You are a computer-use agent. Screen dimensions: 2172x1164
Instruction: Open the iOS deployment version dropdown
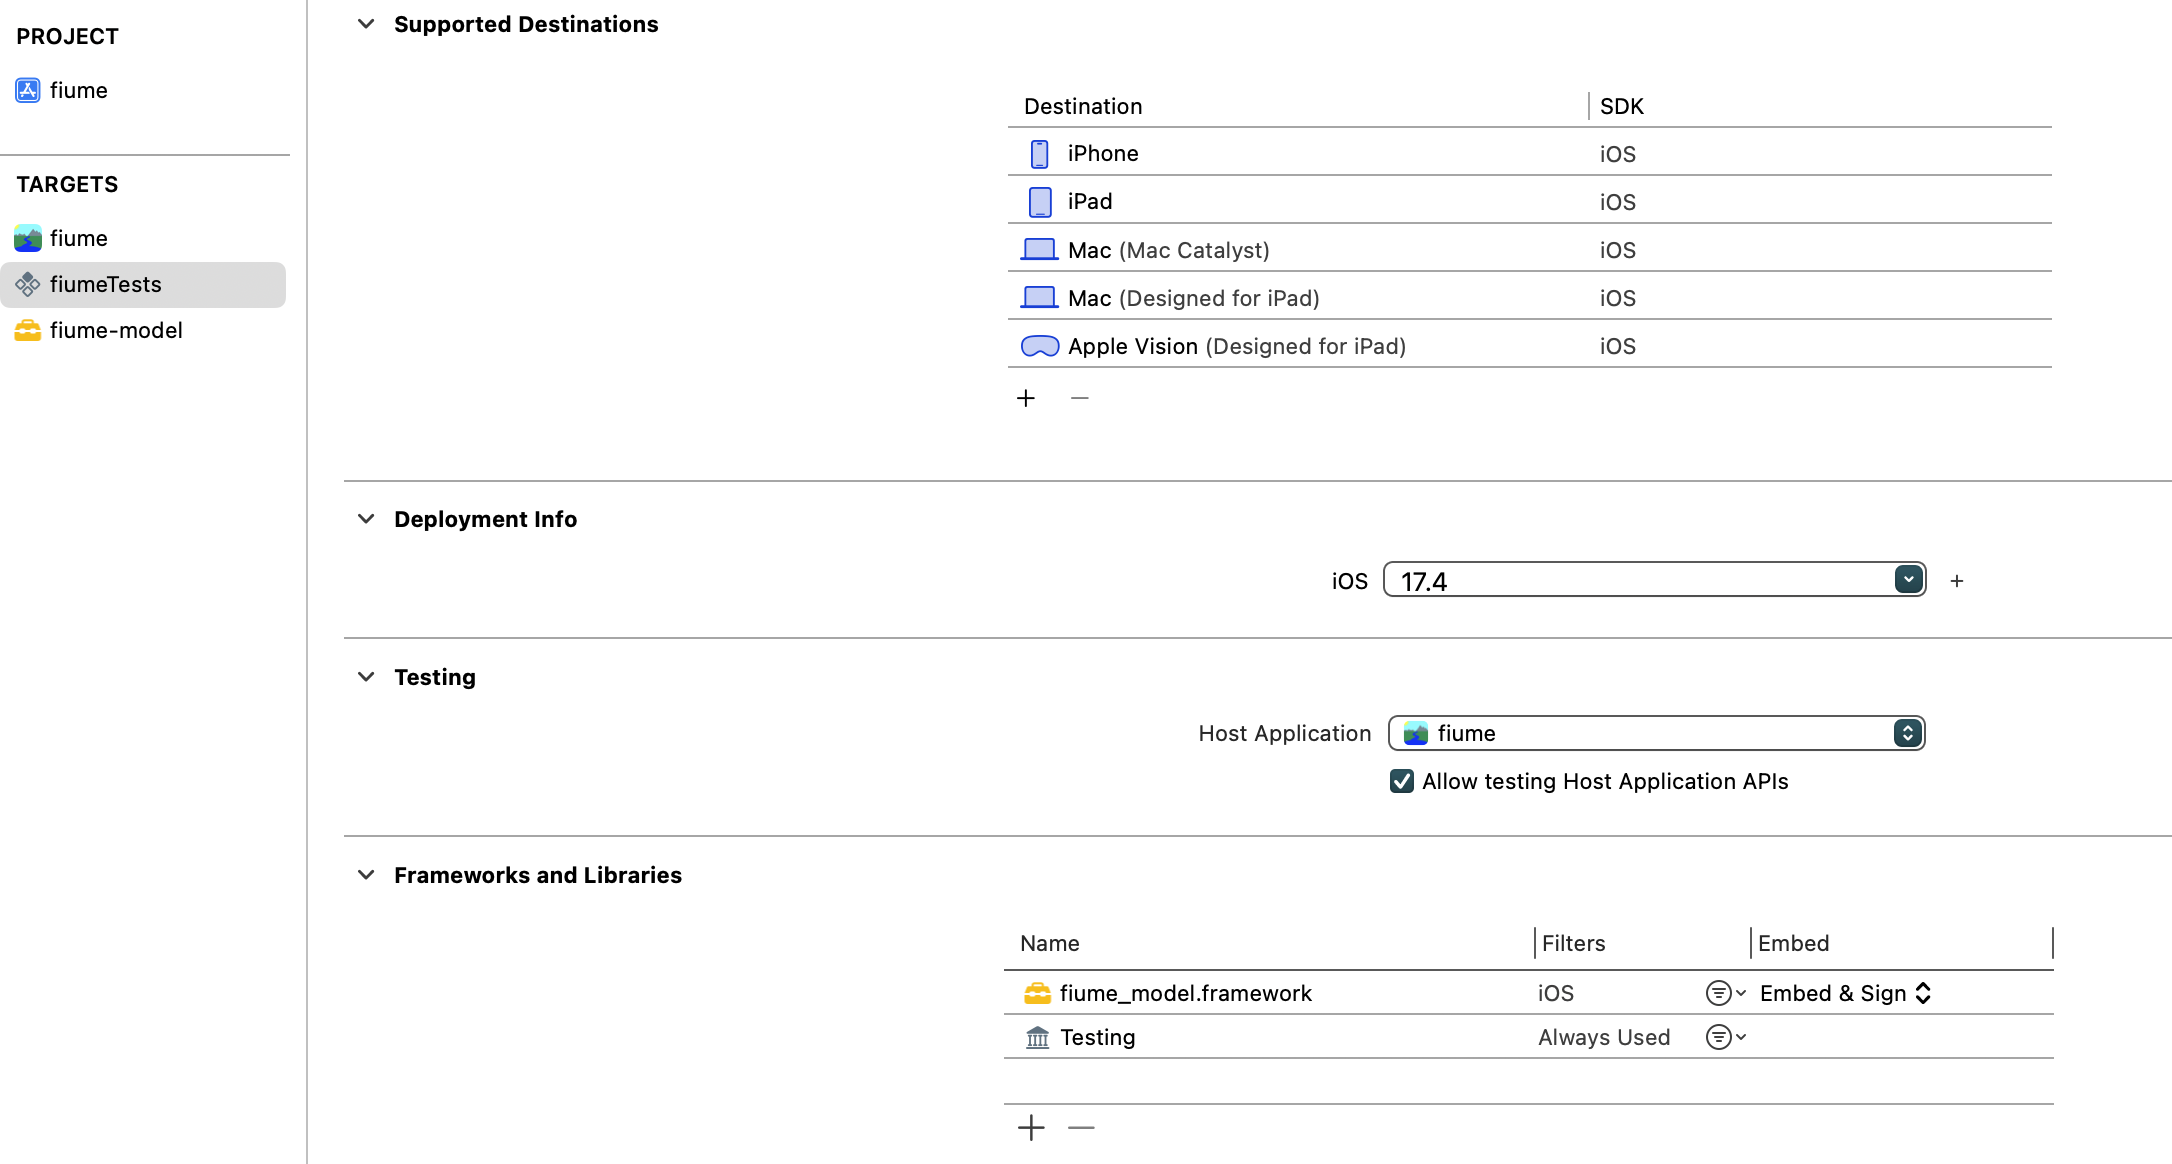click(1908, 580)
